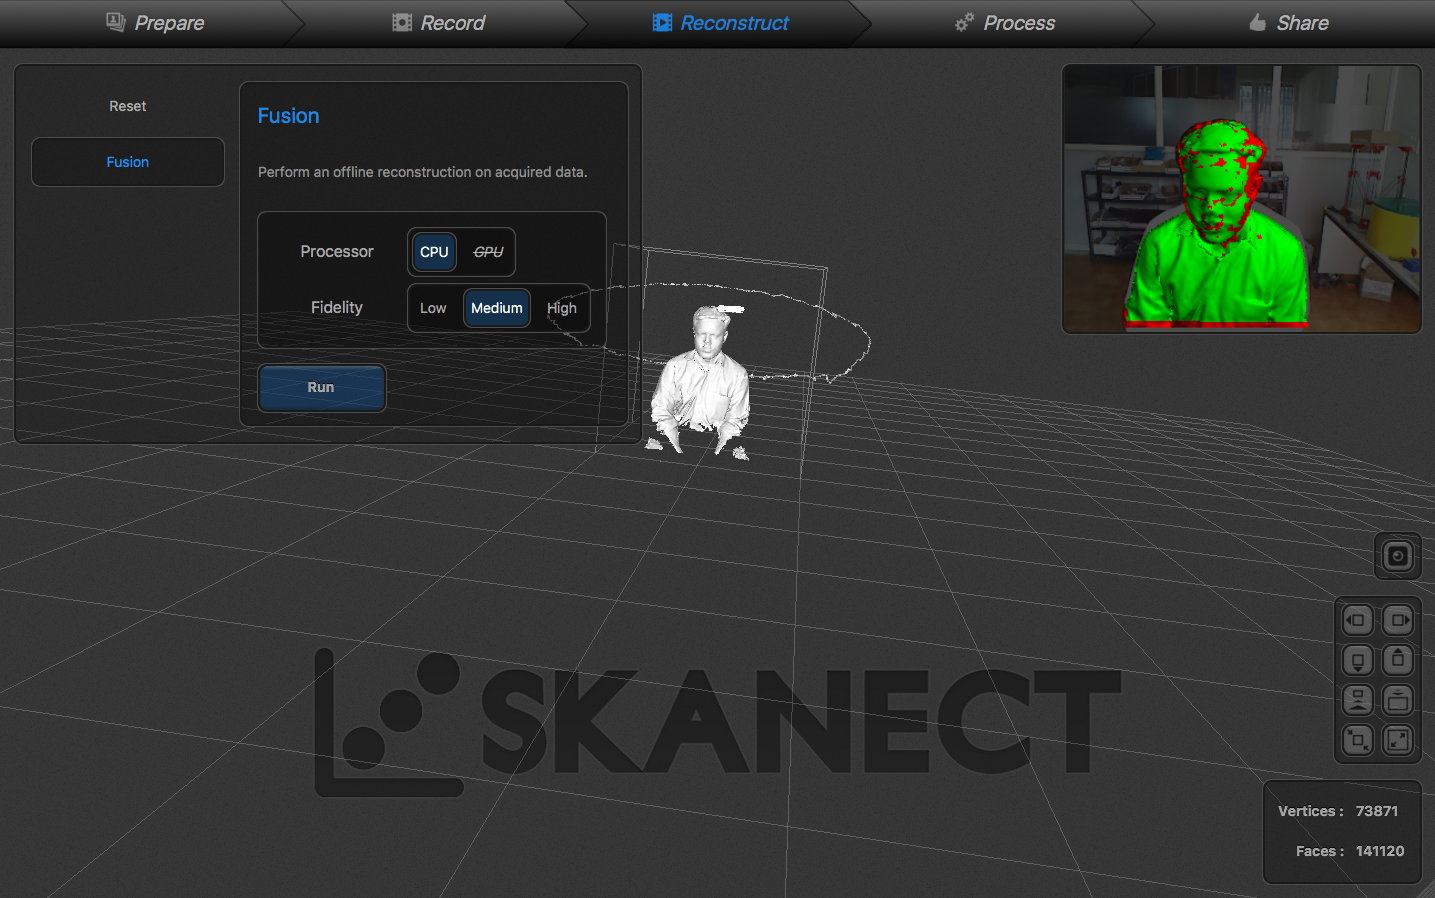Click the 3D scanned person model
1435x898 pixels.
pos(700,382)
